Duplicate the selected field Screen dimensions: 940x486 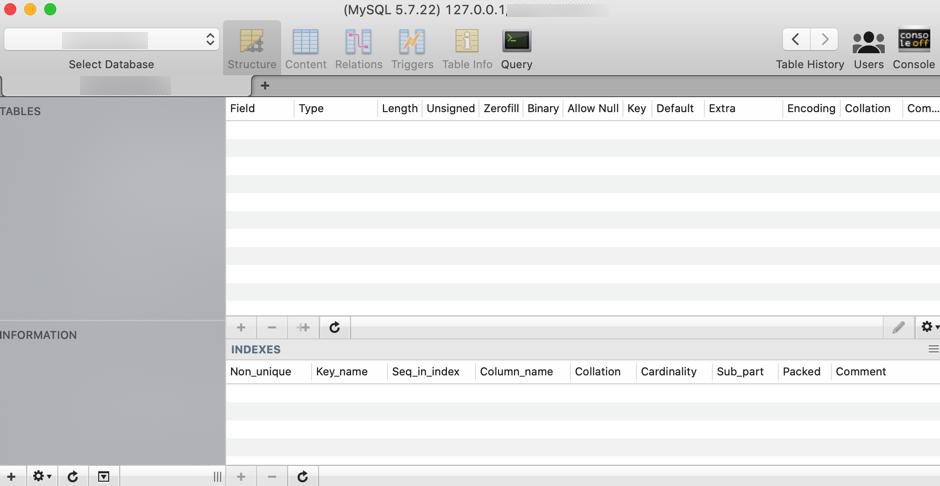pos(303,327)
